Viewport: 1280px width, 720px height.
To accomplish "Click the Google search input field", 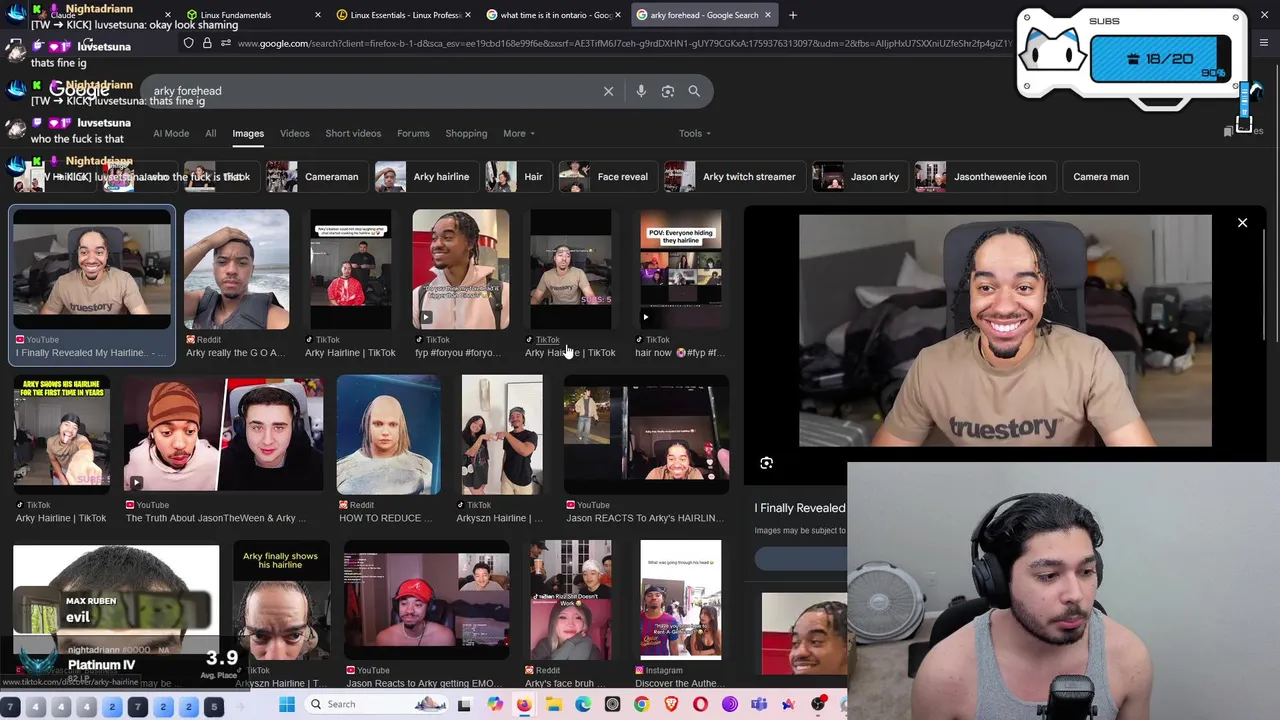I will (370, 91).
